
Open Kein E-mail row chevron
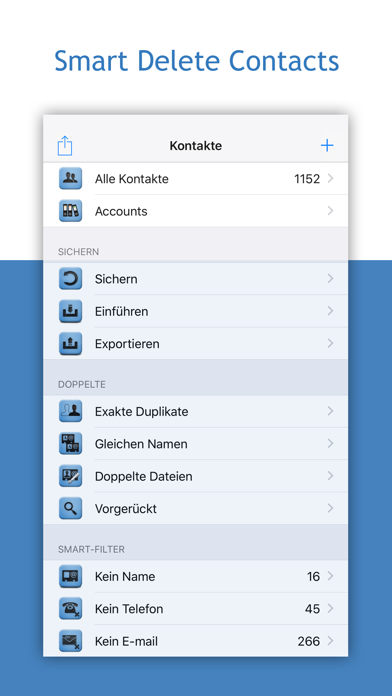point(330,641)
